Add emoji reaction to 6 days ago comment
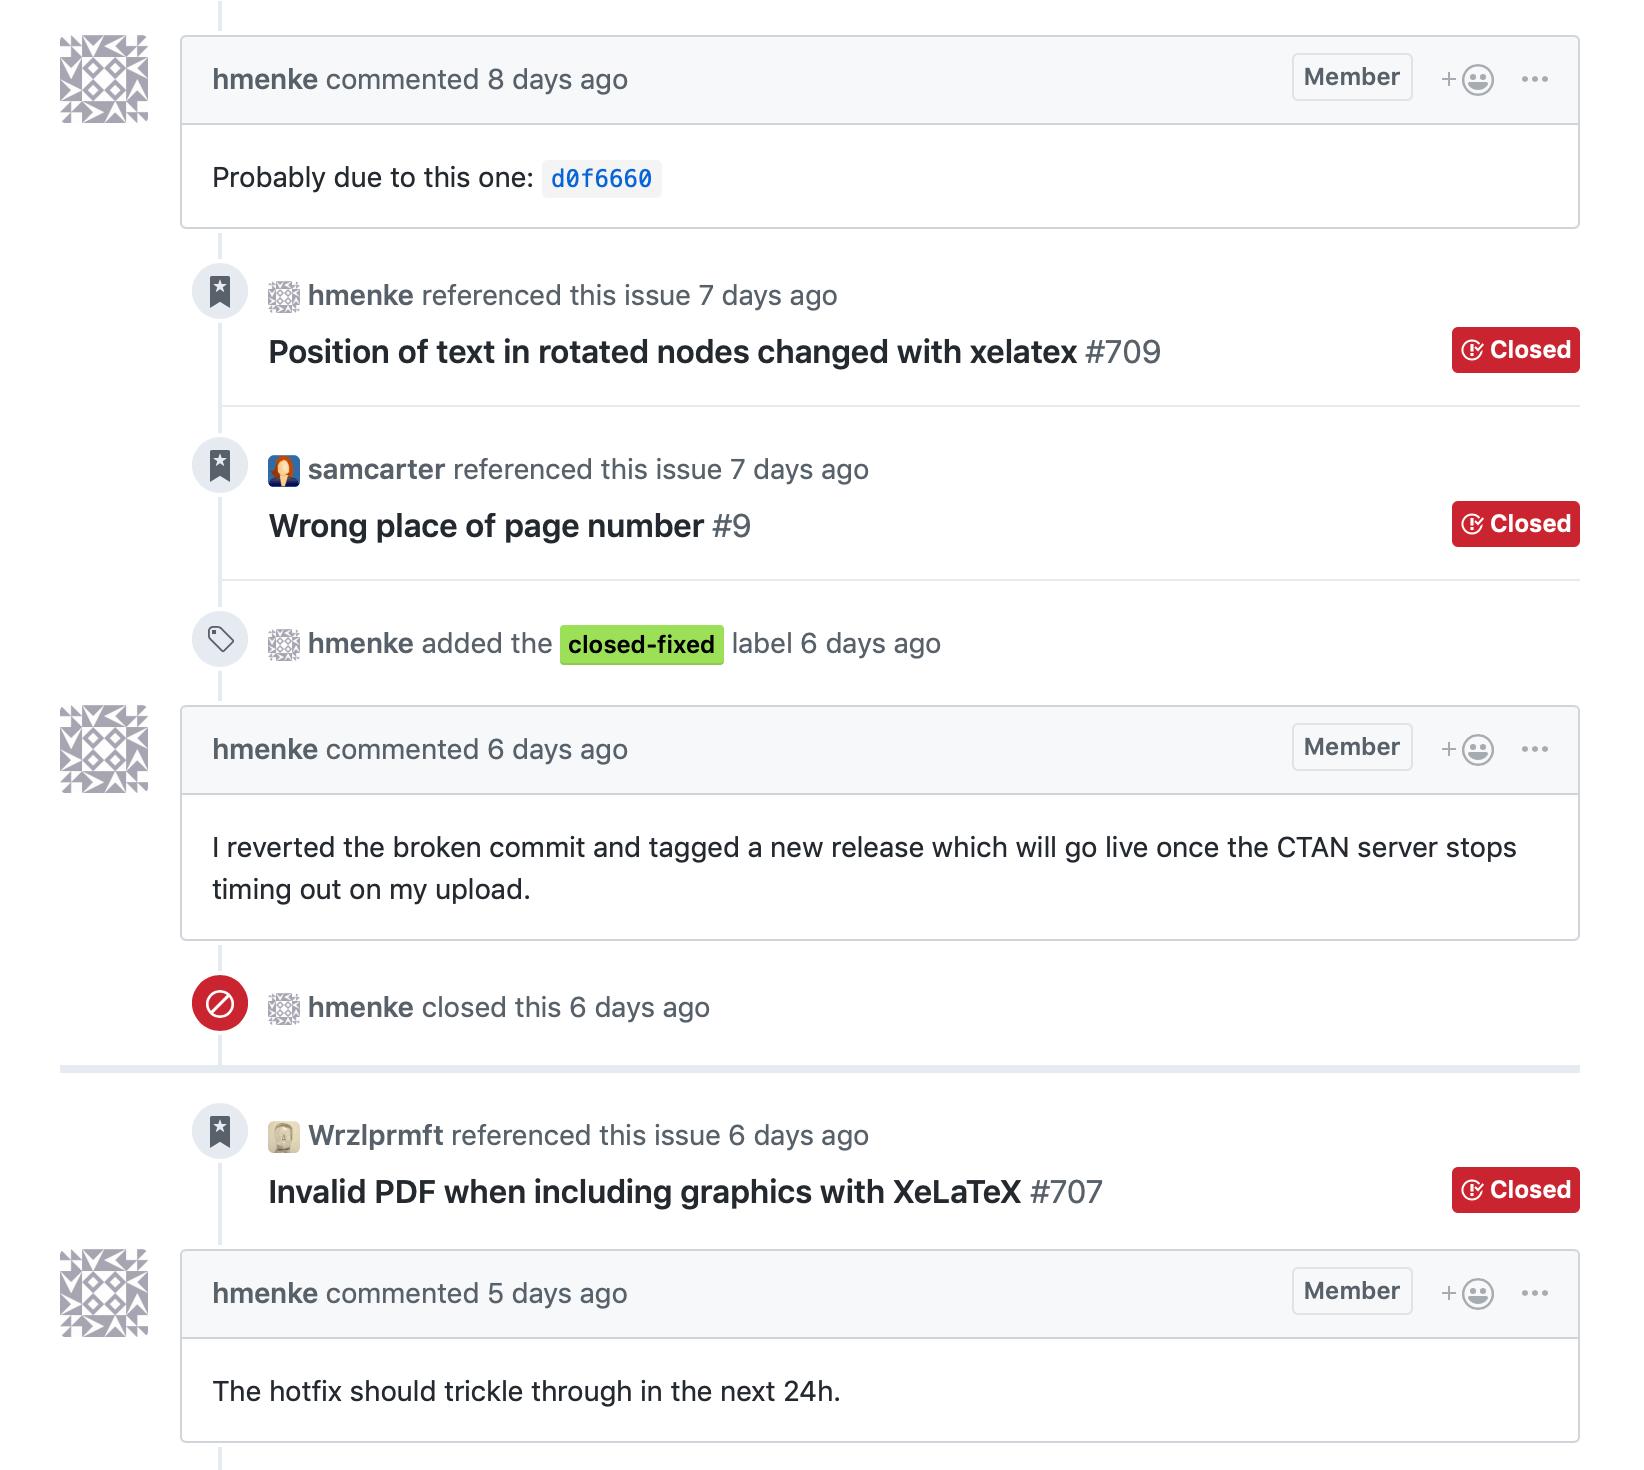 [x=1467, y=749]
